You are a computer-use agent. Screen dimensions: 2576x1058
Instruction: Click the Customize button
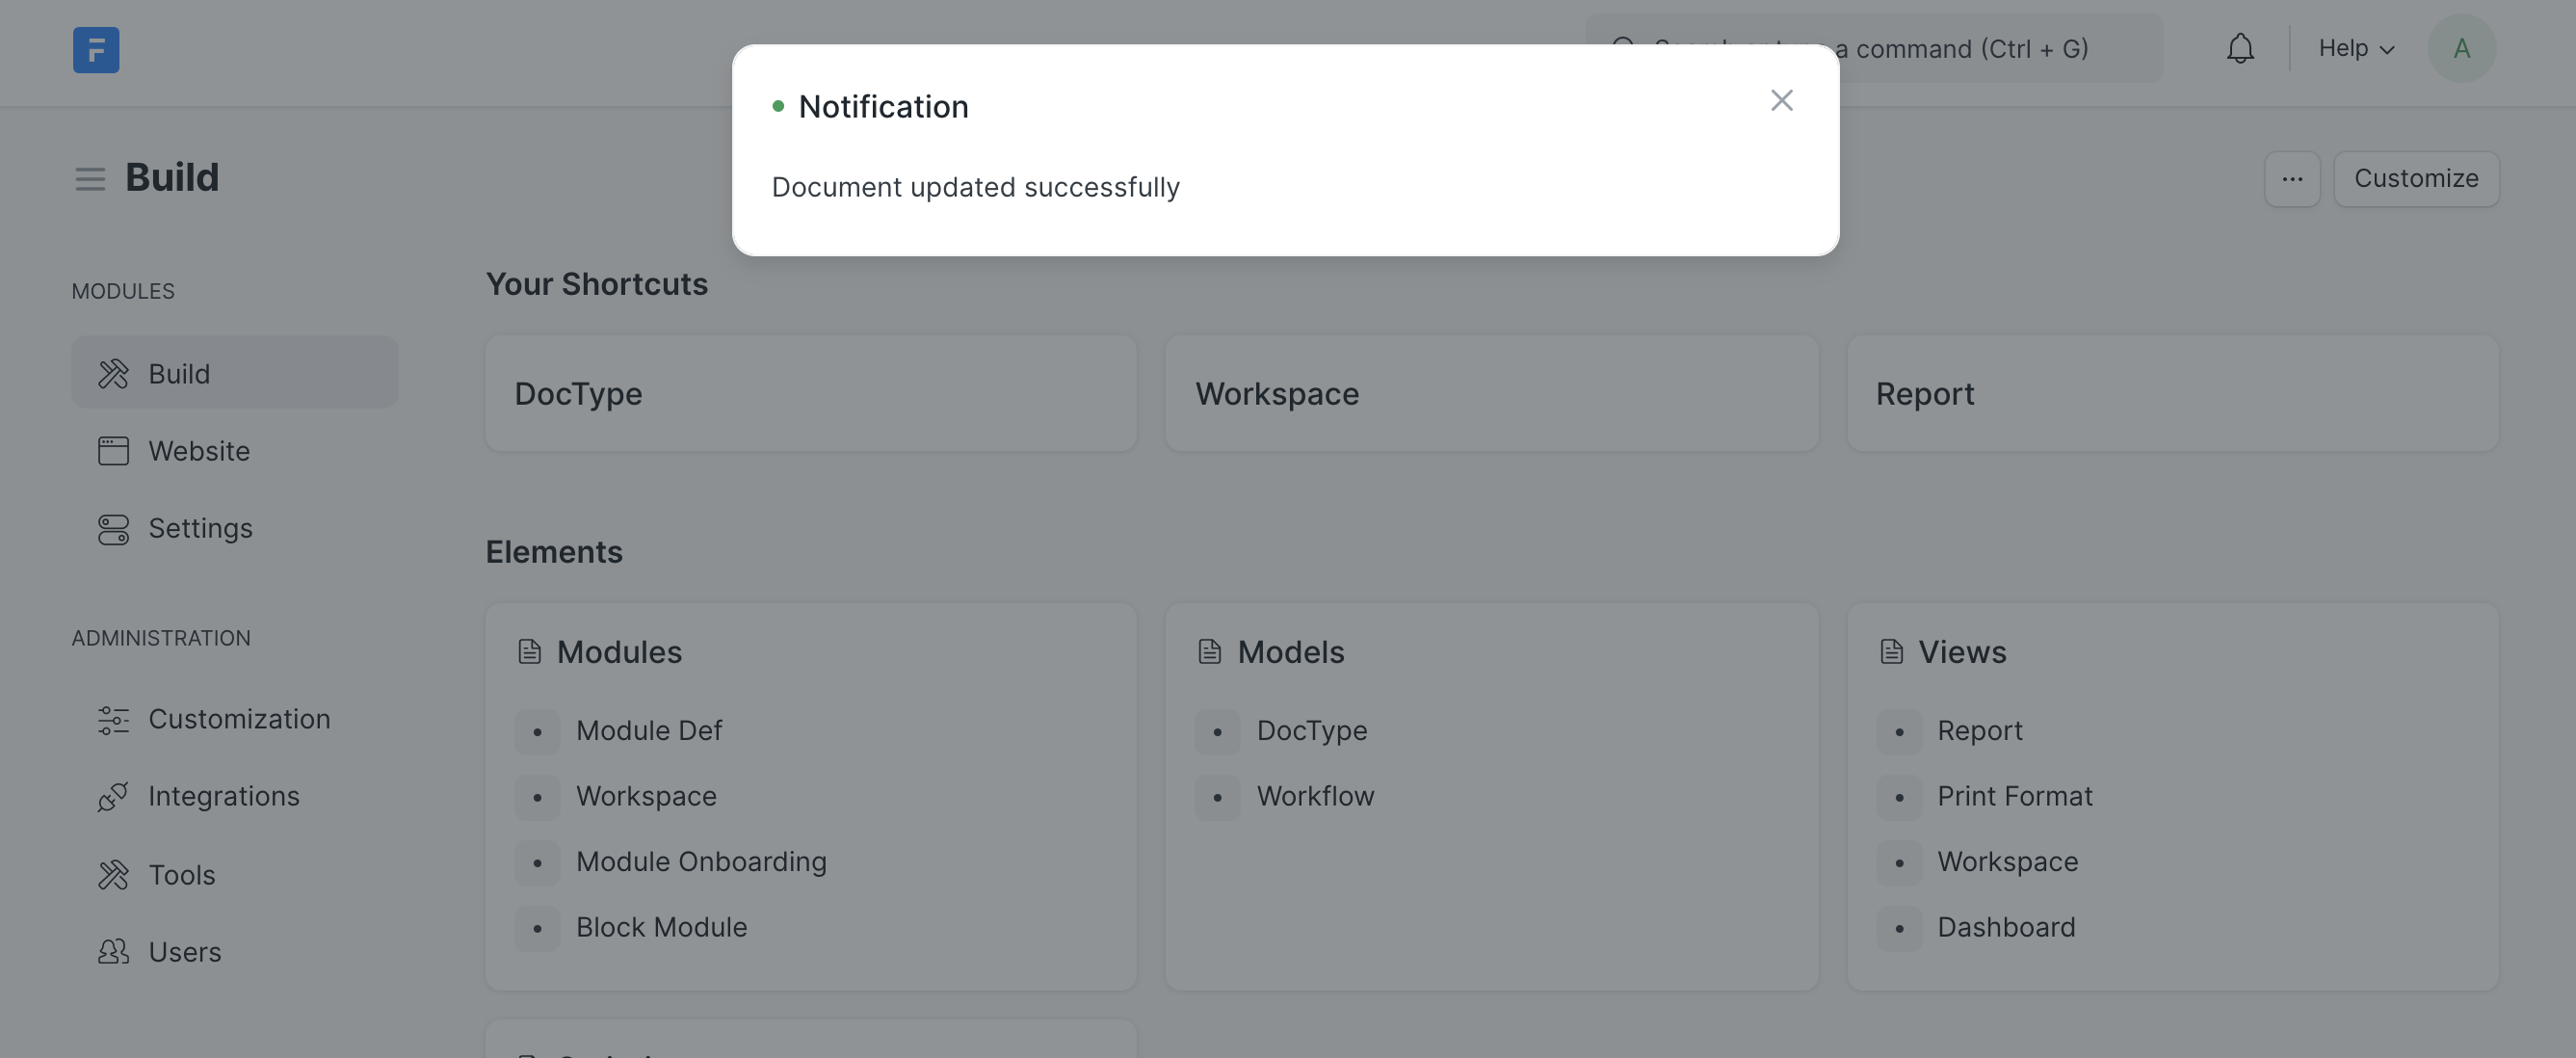pyautogui.click(x=2415, y=179)
